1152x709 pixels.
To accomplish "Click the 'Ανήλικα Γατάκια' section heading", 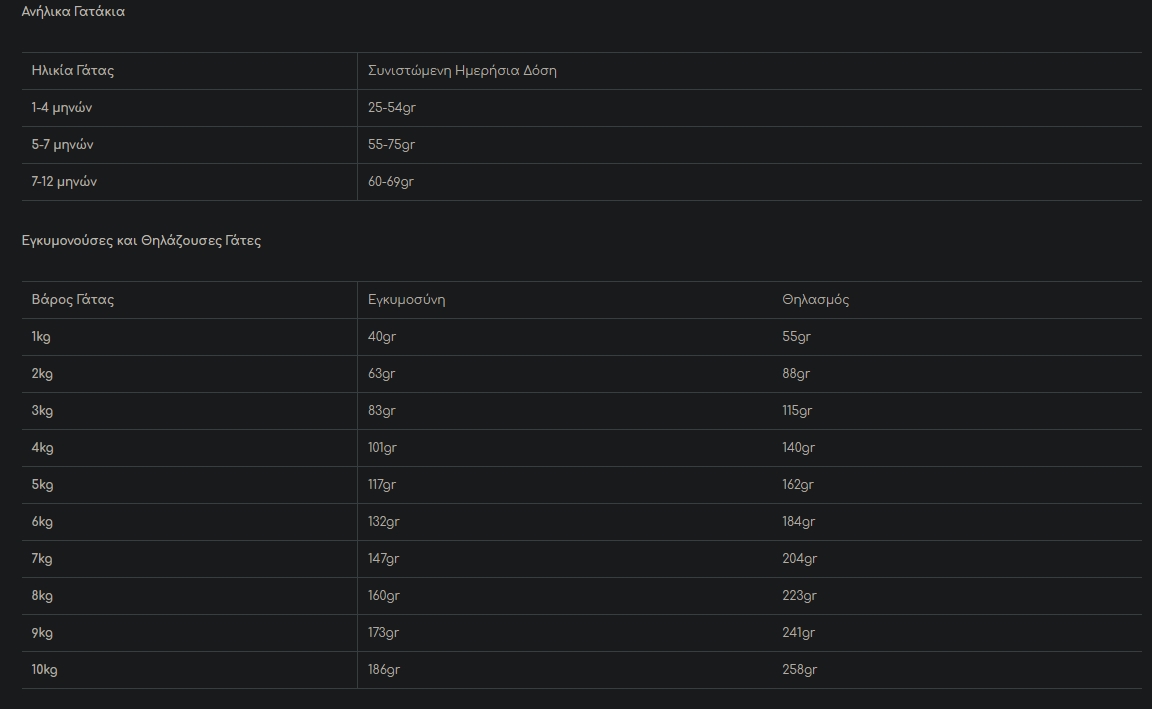I will pyautogui.click(x=73, y=12).
